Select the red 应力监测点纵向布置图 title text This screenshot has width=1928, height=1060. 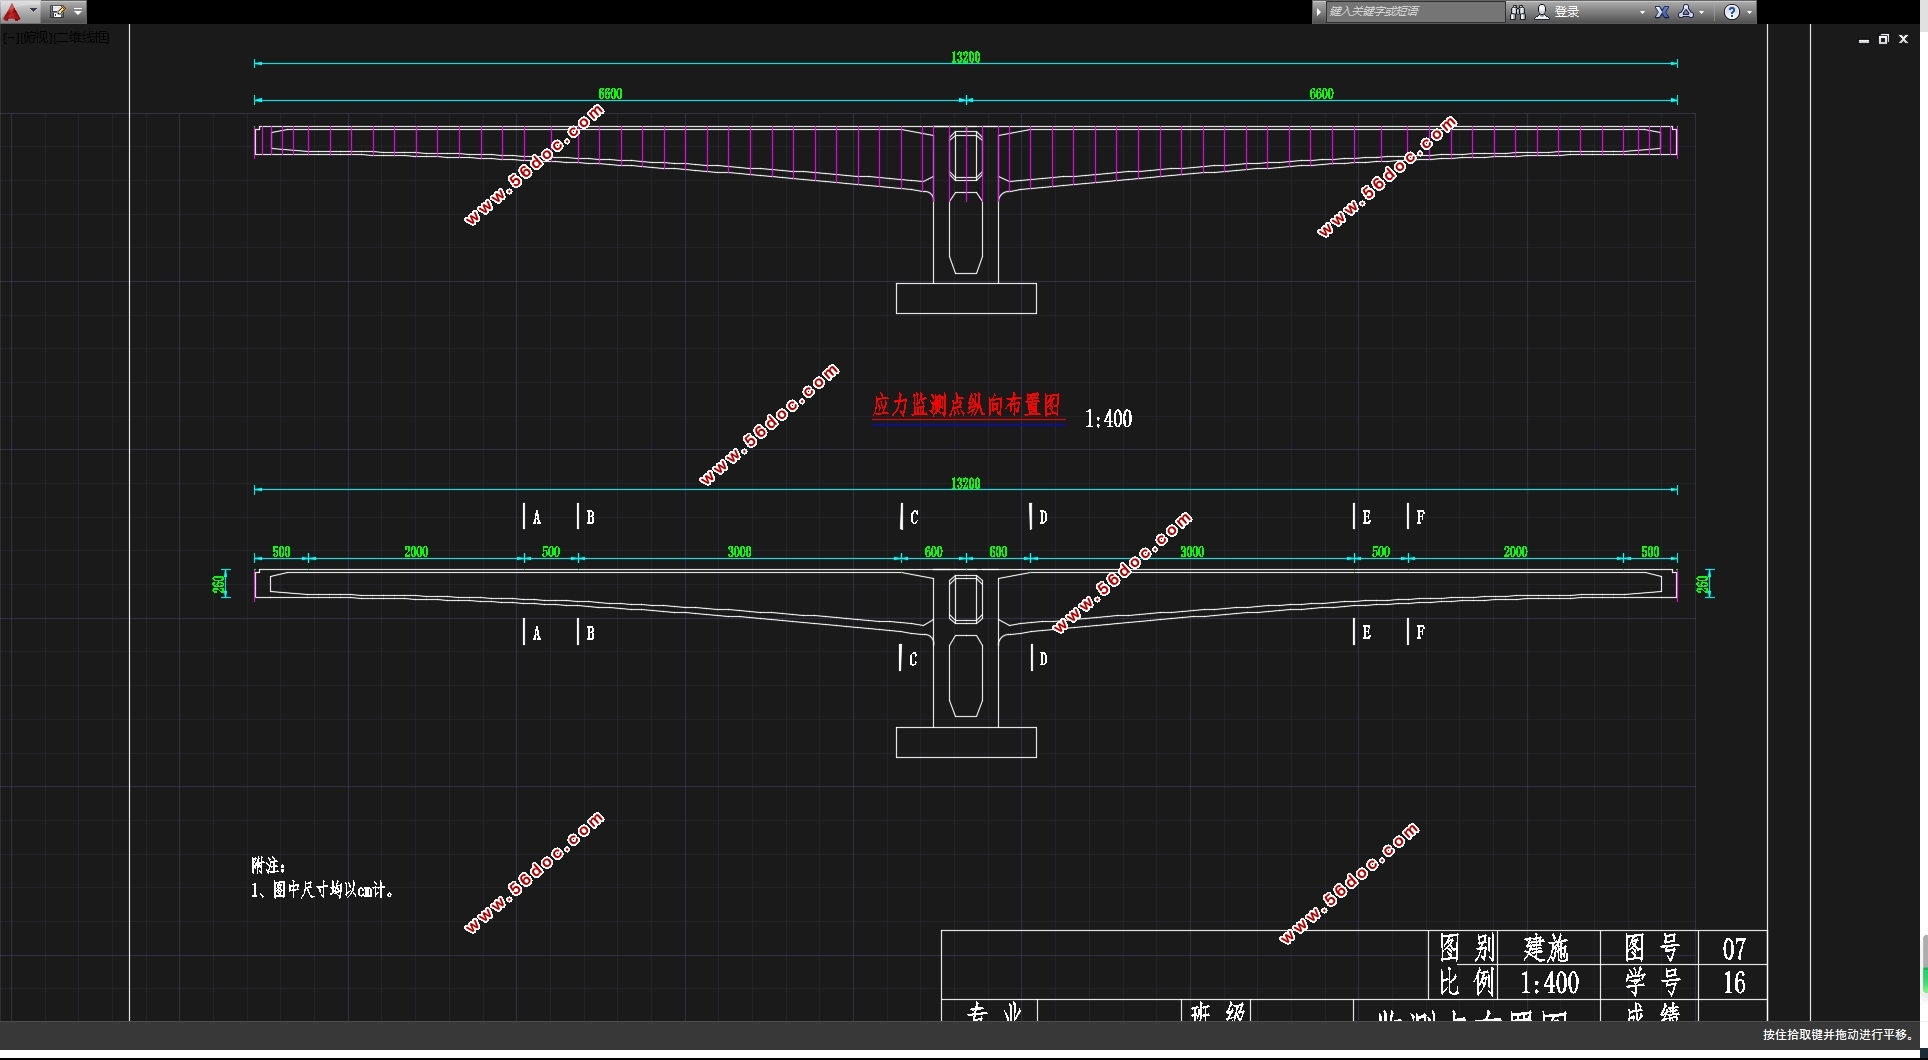966,405
